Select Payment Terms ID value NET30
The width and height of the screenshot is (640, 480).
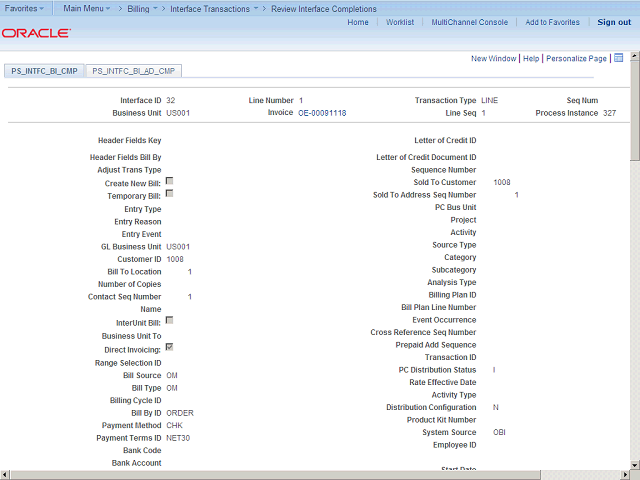[178, 438]
